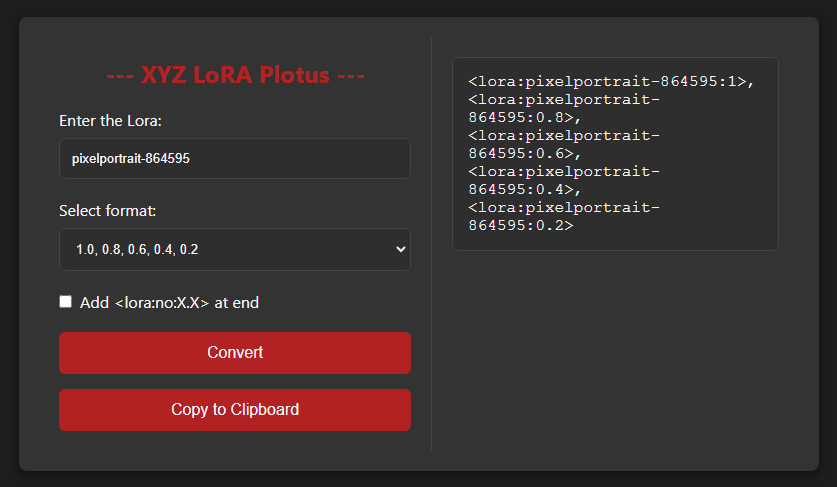
Task: Click the 'Select format:' label
Action: 107,211
